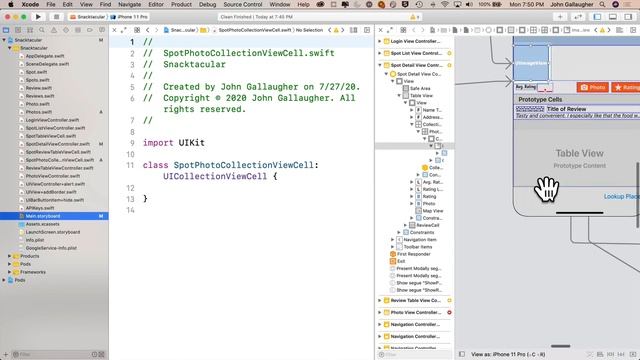This screenshot has height=360, width=640.
Task: Select image view on storyboard canvas
Action: pyautogui.click(x=531, y=63)
